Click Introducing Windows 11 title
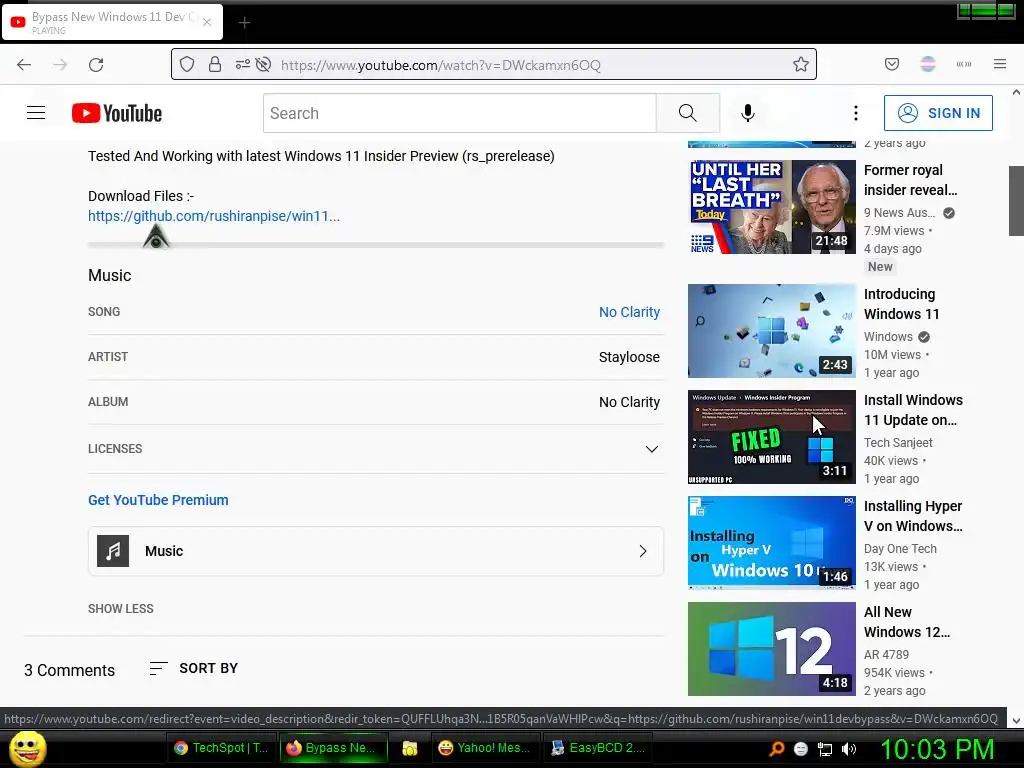The width and height of the screenshot is (1024, 768). click(x=902, y=304)
